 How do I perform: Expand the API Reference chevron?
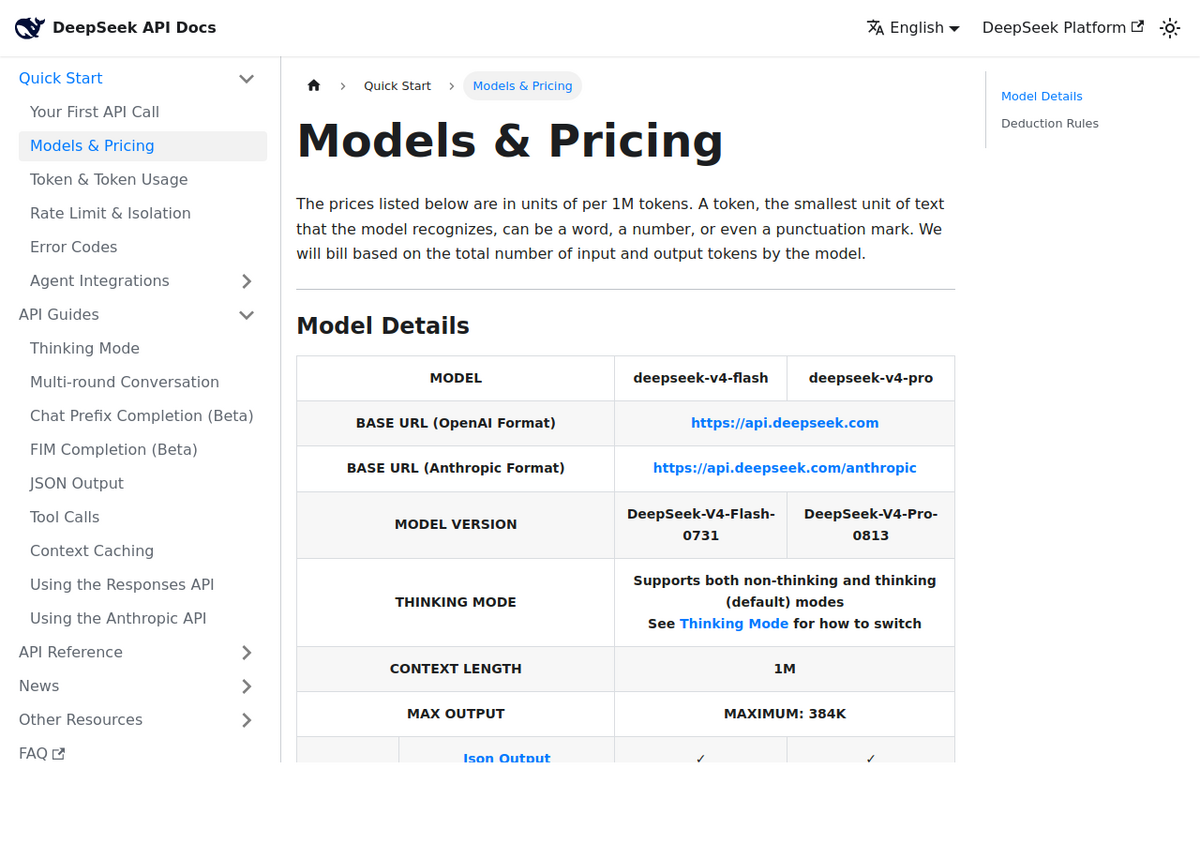(x=246, y=653)
